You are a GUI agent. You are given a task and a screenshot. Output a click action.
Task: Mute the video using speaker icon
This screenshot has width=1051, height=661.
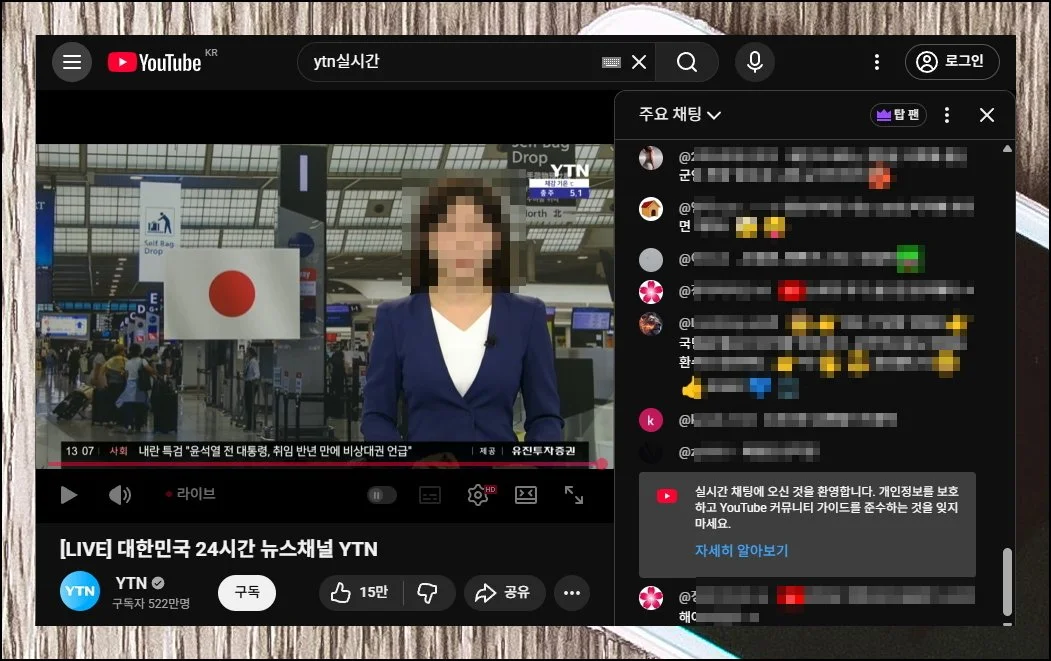point(120,494)
